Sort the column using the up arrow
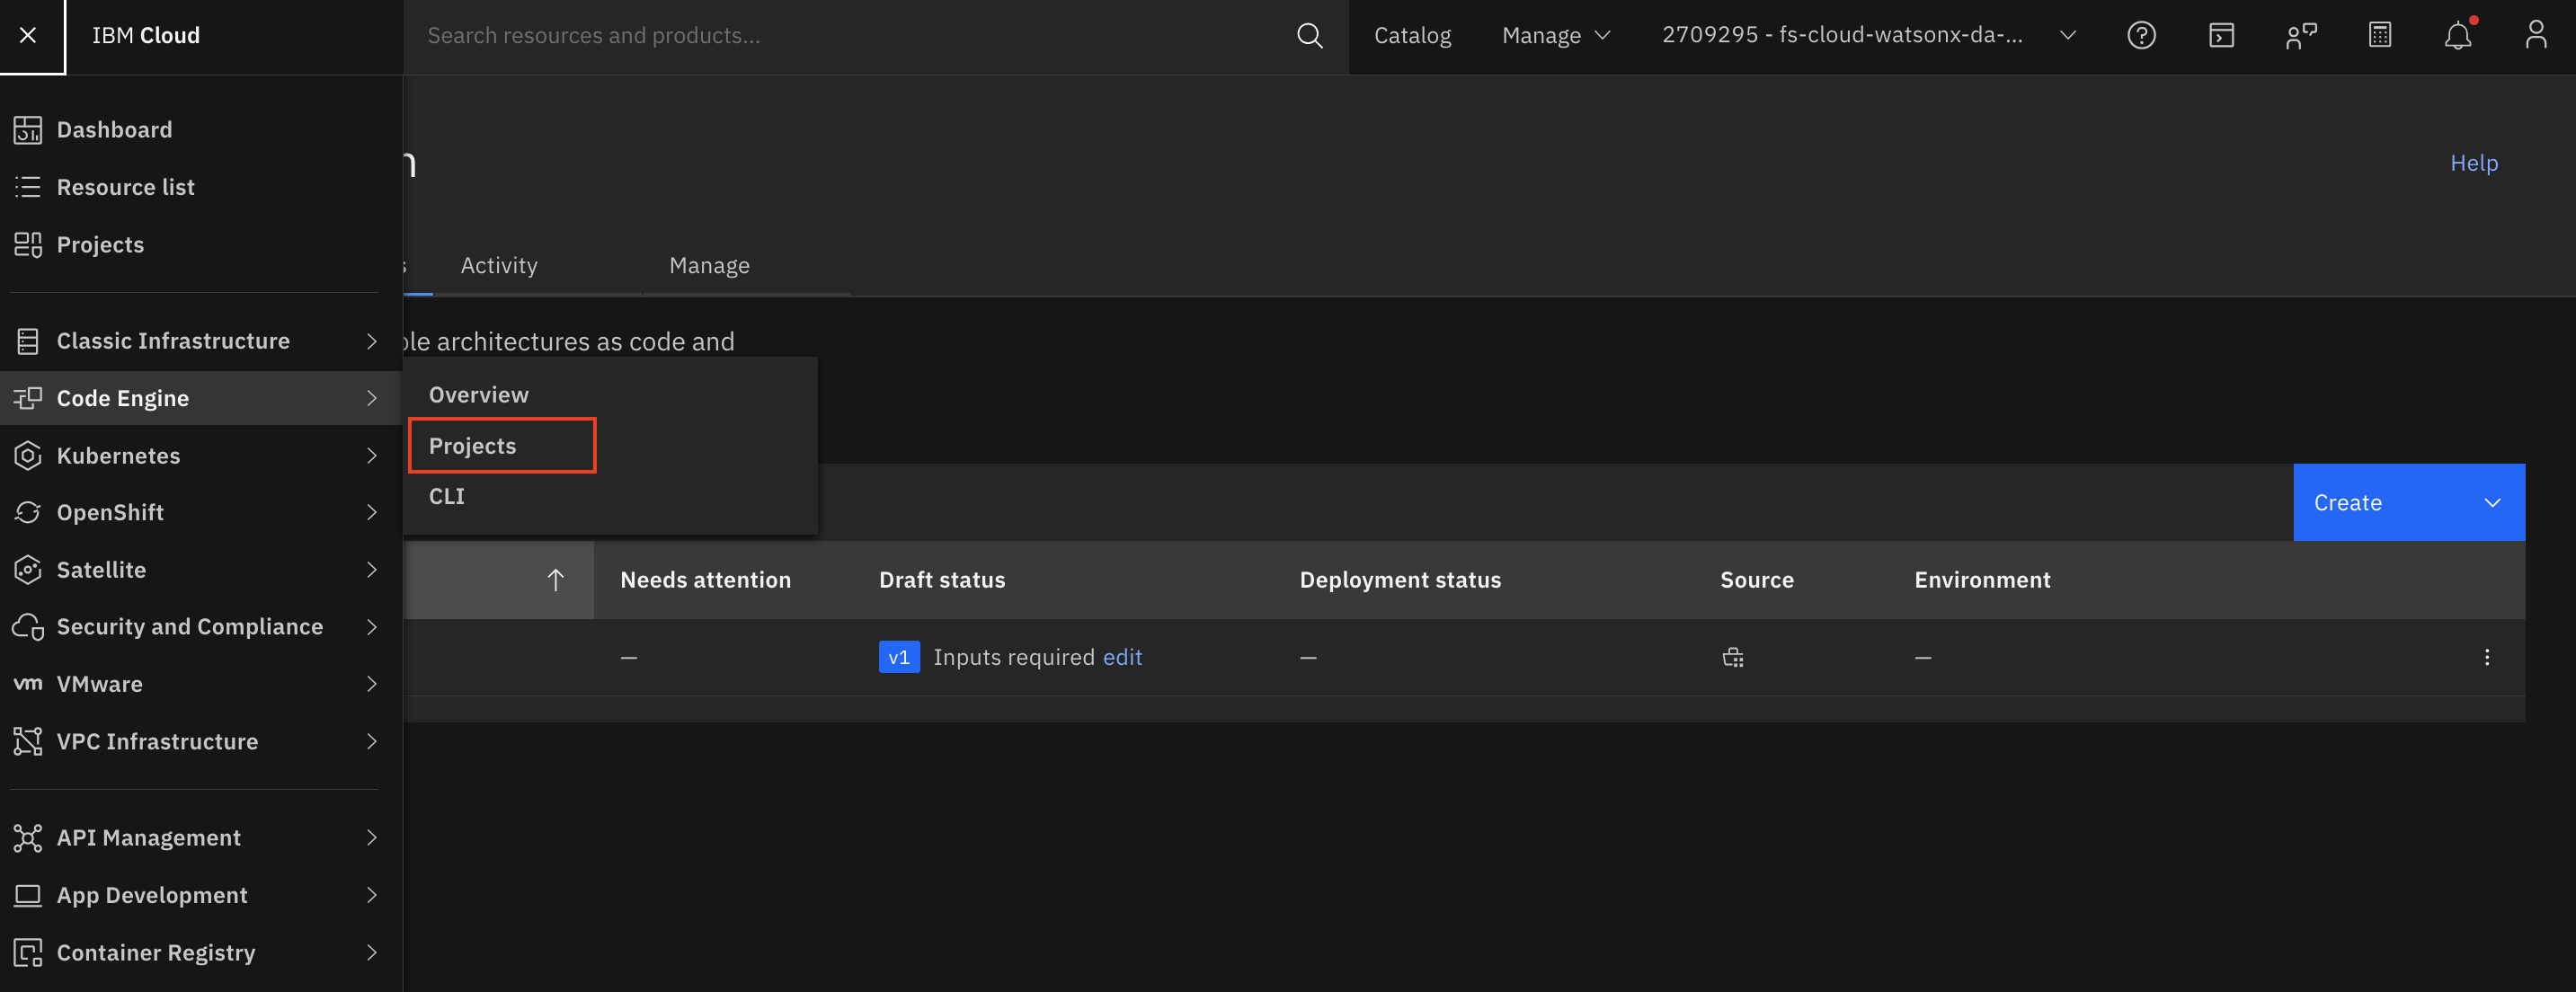Screen dimensions: 2576x992 point(555,580)
